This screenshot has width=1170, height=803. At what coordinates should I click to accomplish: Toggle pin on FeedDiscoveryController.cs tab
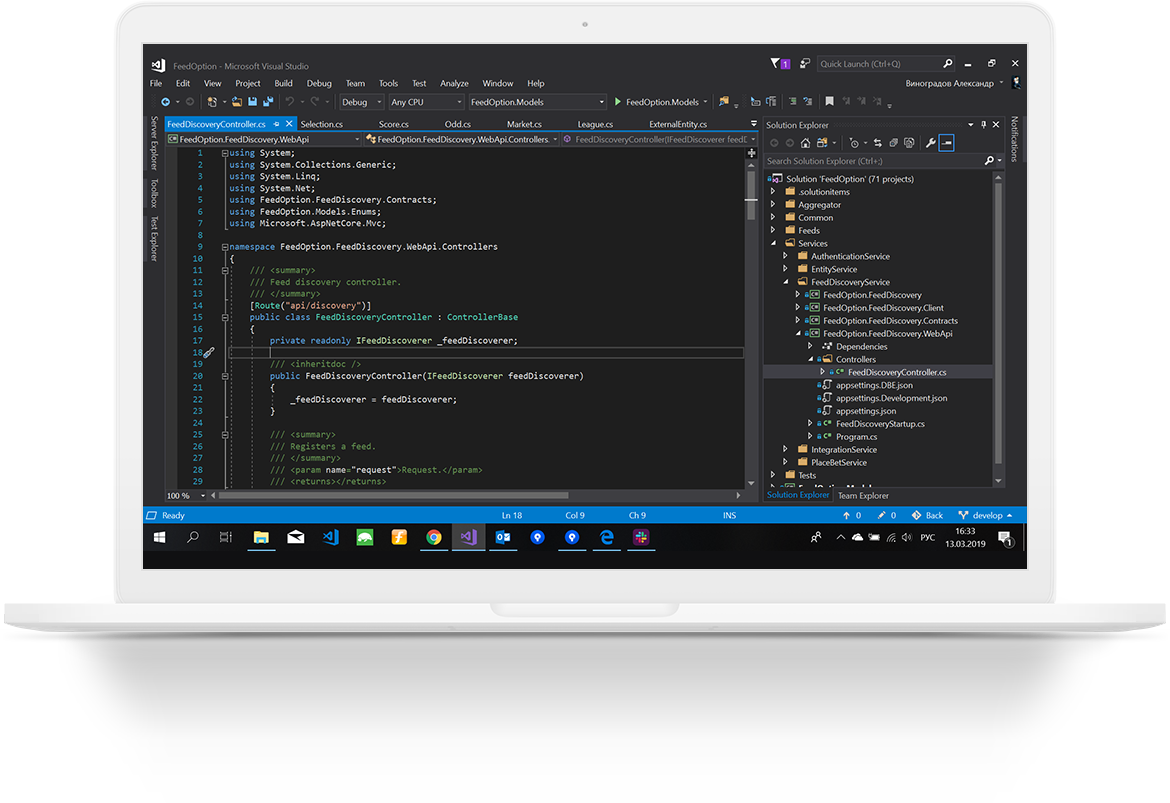click(276, 124)
